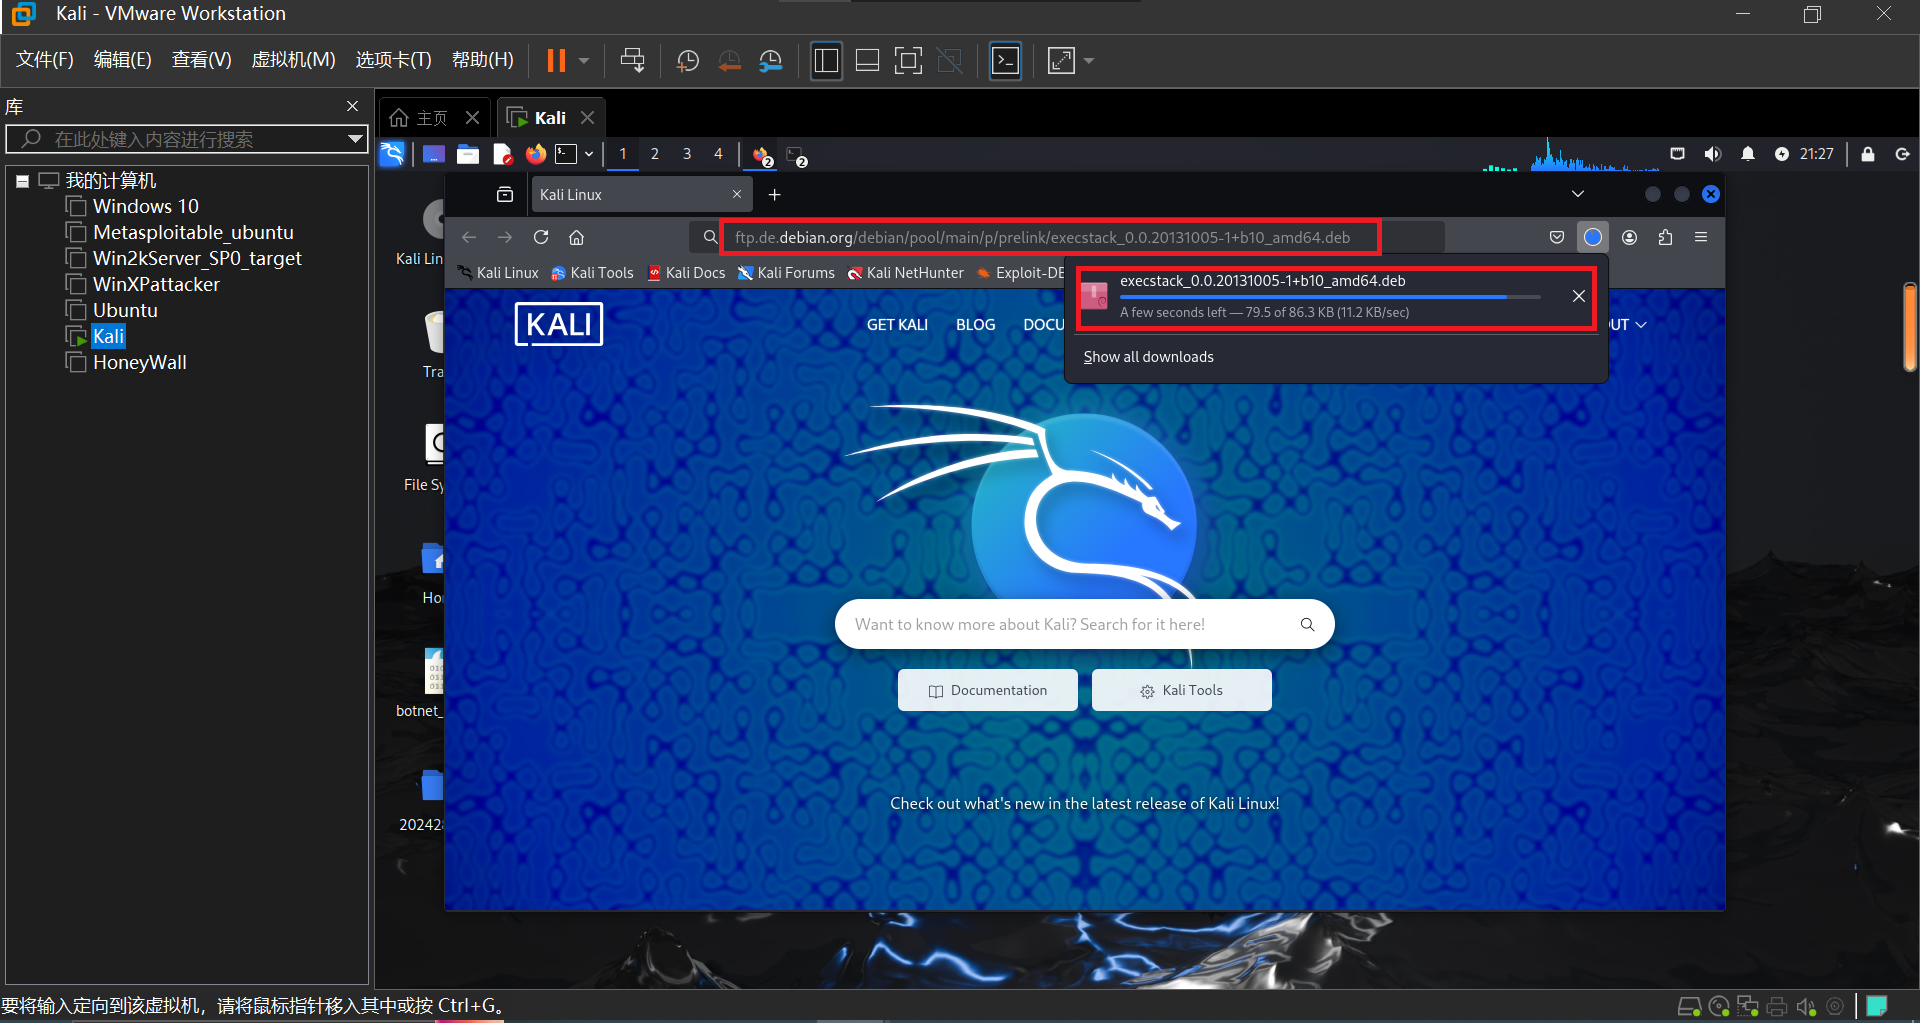Open the terminal launcher dropdown arrow
The image size is (1920, 1023).
pyautogui.click(x=589, y=154)
